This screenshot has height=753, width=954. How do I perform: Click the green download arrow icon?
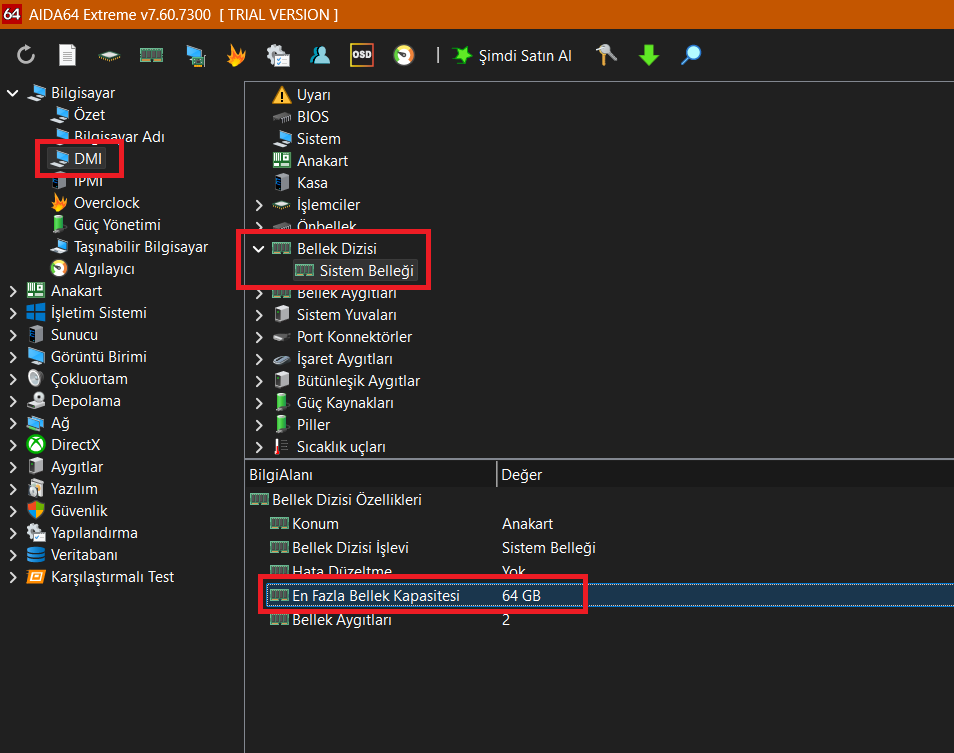pos(649,55)
